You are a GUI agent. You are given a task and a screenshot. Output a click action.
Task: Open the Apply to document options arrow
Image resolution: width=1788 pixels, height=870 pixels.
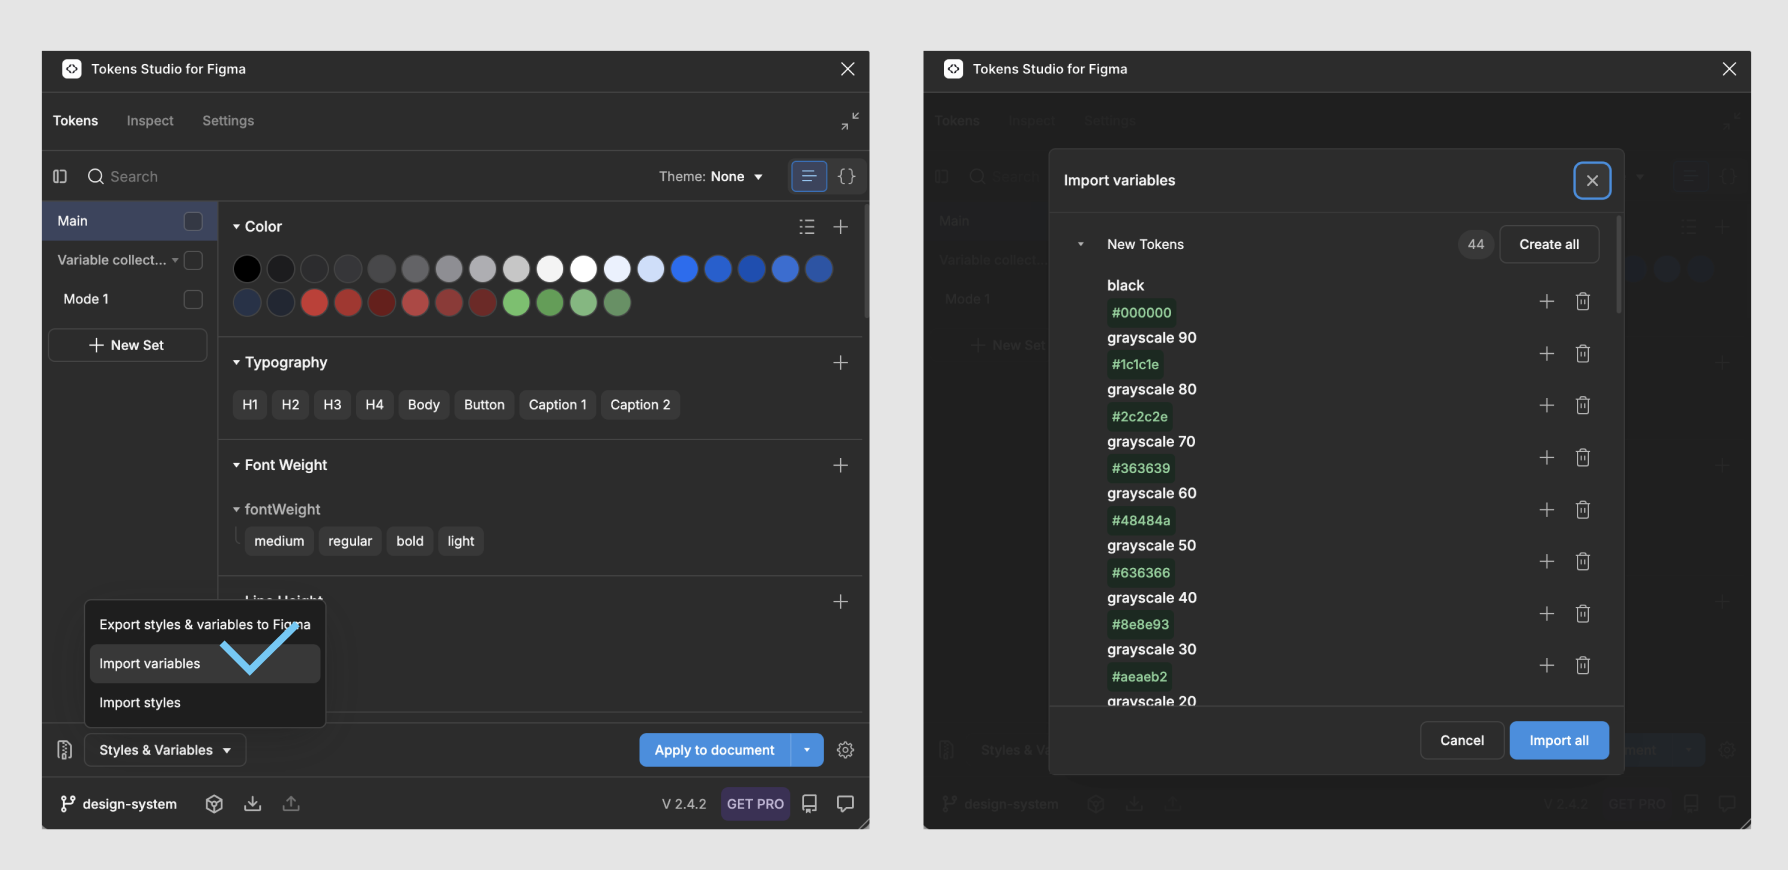pyautogui.click(x=807, y=750)
